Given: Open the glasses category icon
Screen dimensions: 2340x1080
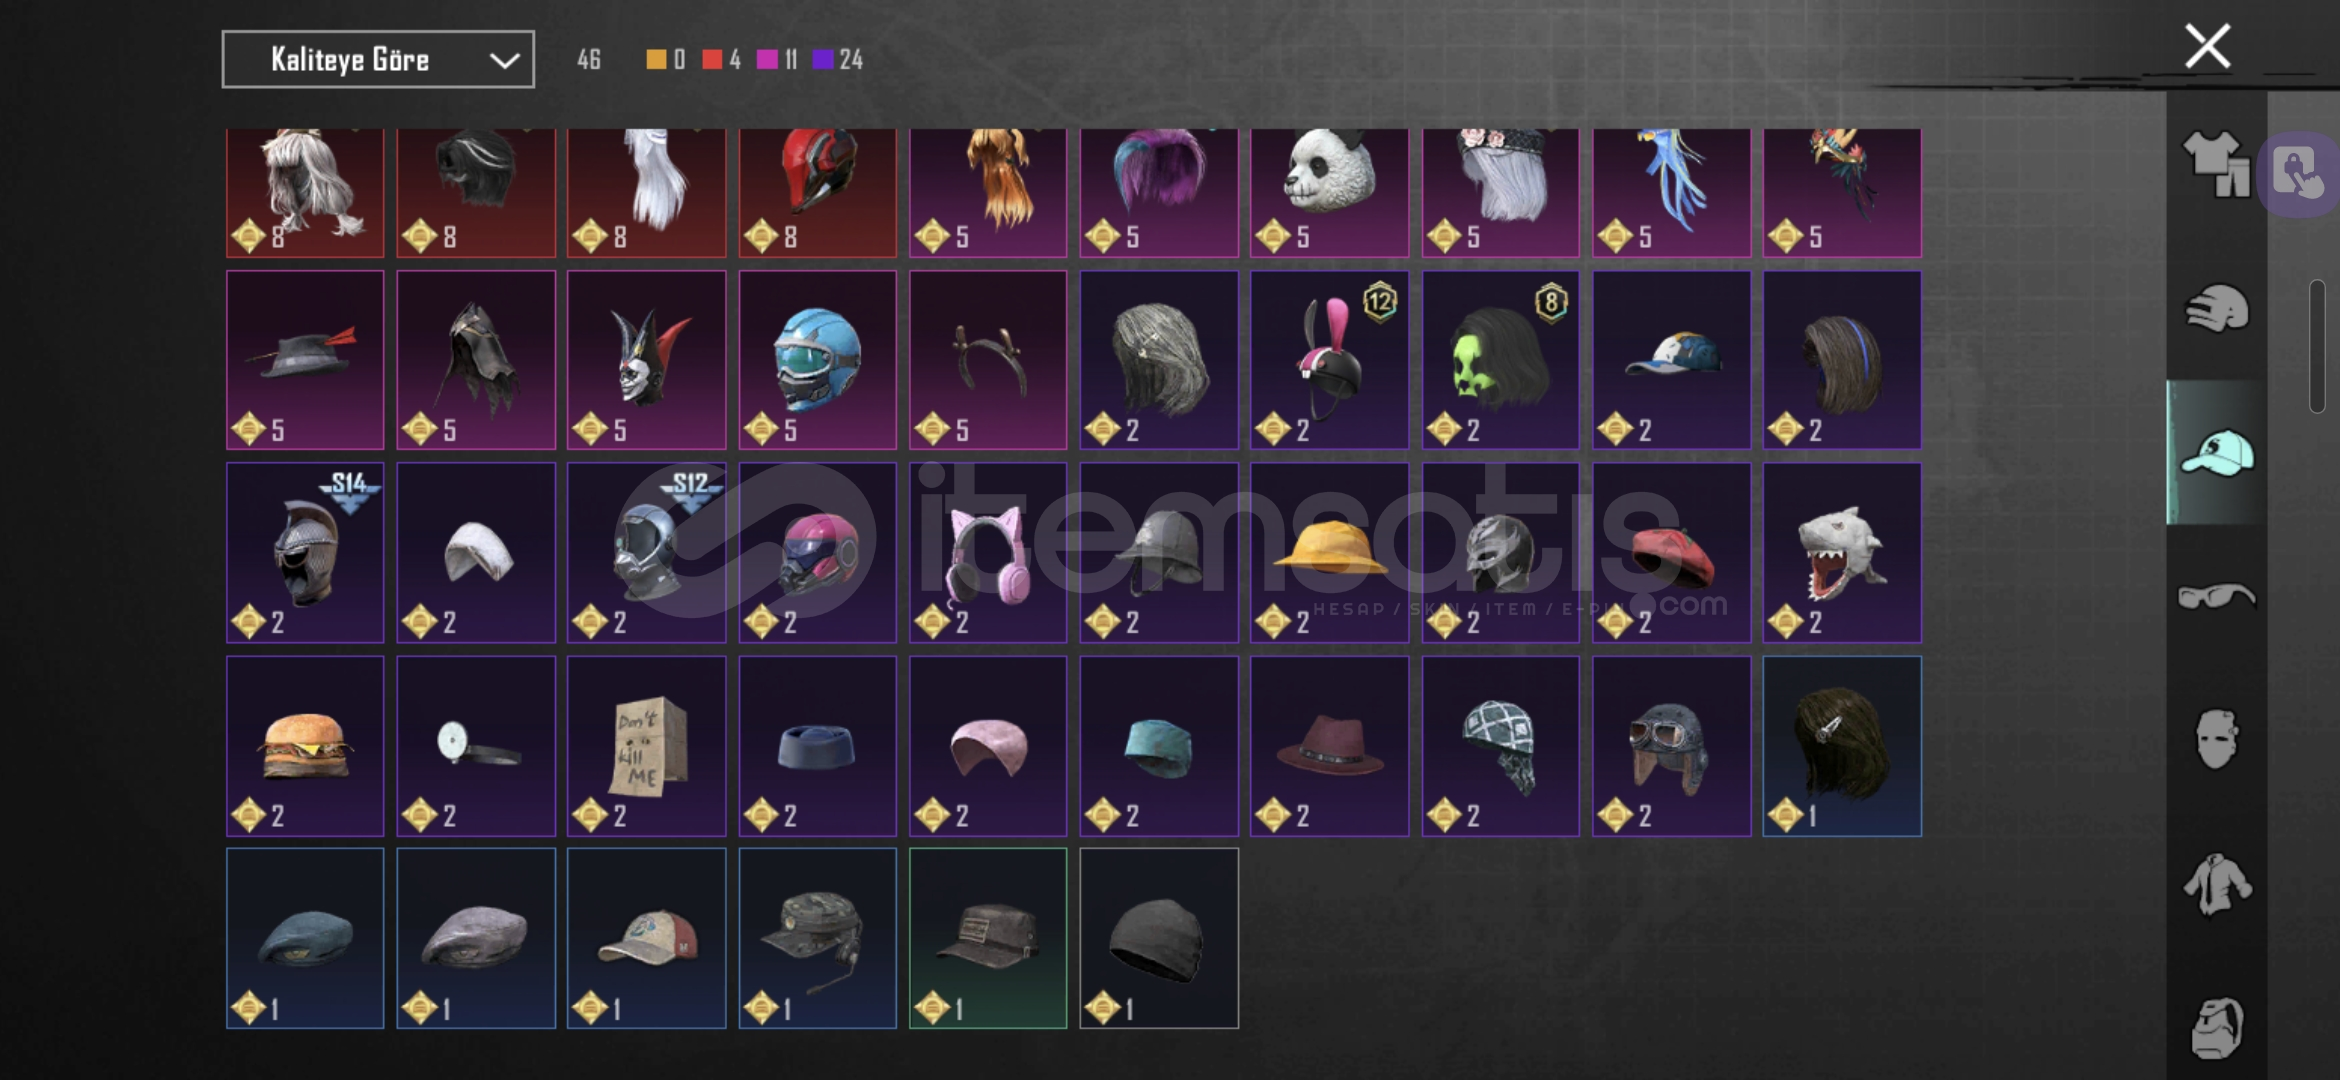Looking at the screenshot, I should pyautogui.click(x=2217, y=596).
